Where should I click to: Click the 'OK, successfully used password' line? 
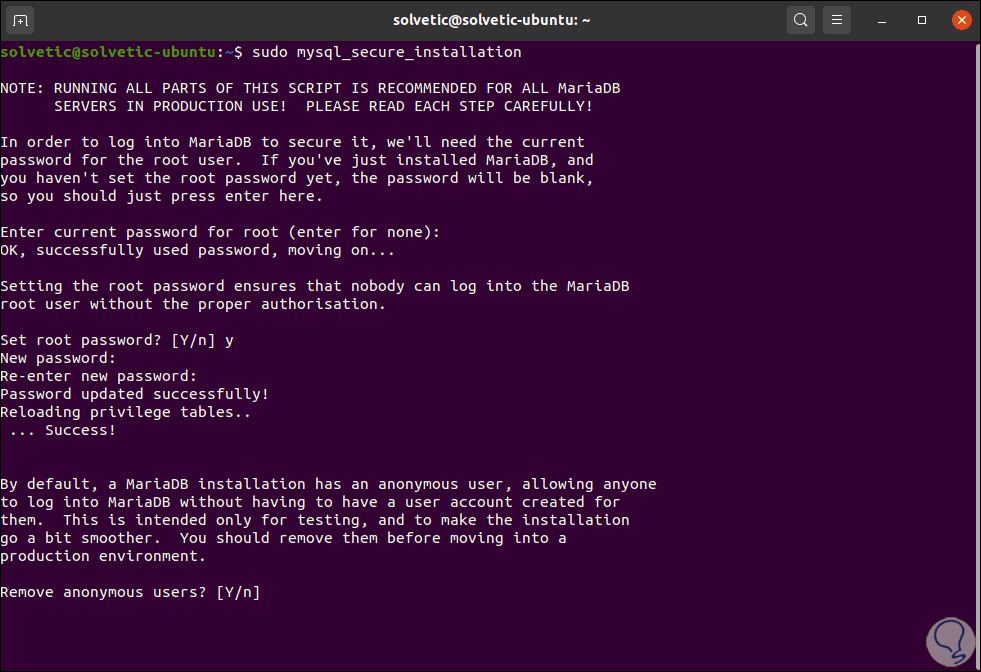coord(184,250)
